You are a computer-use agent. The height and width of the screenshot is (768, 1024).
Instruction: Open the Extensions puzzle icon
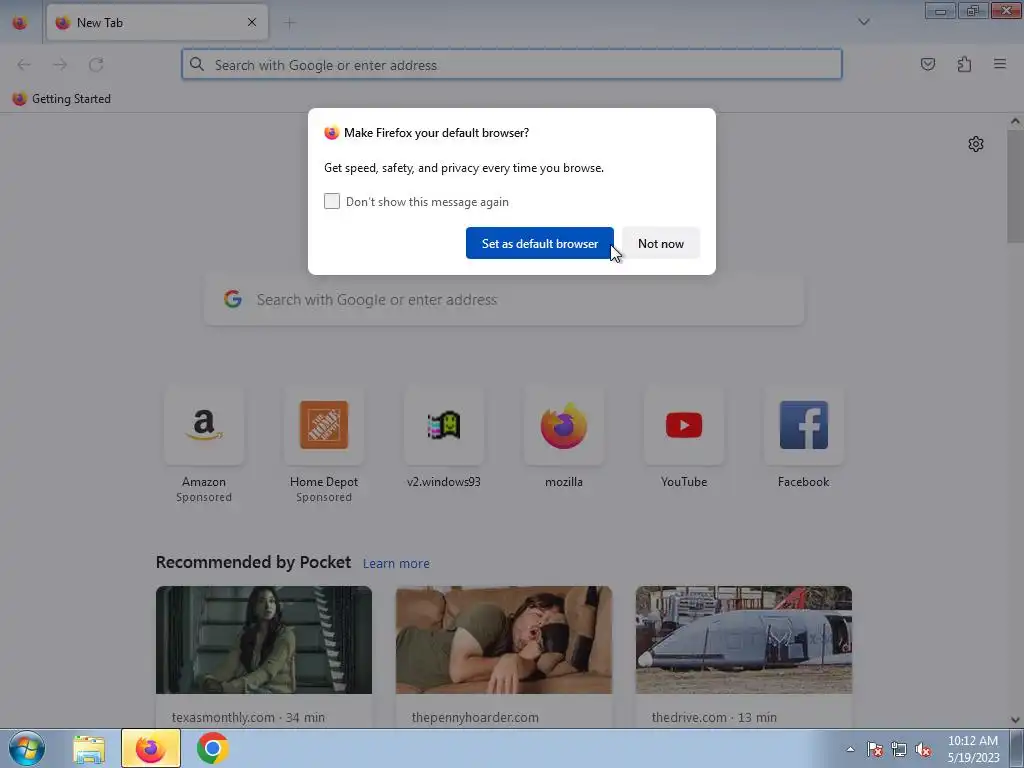pyautogui.click(x=964, y=64)
